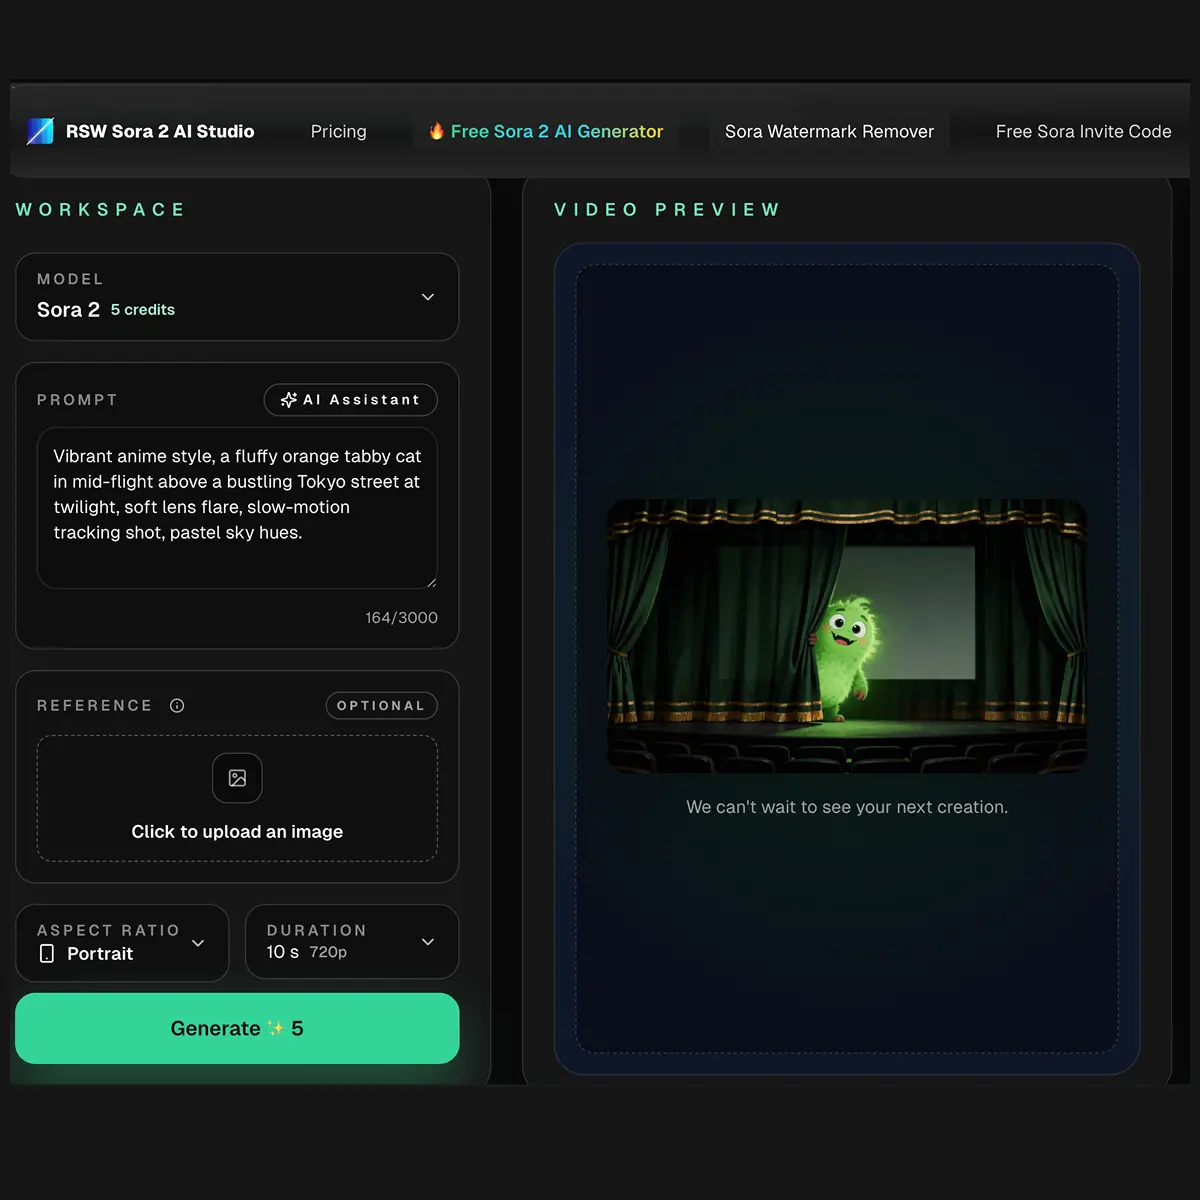Viewport: 1200px width, 1200px height.
Task: Click the sparkle icon on the AI Assistant button
Action: click(x=287, y=400)
